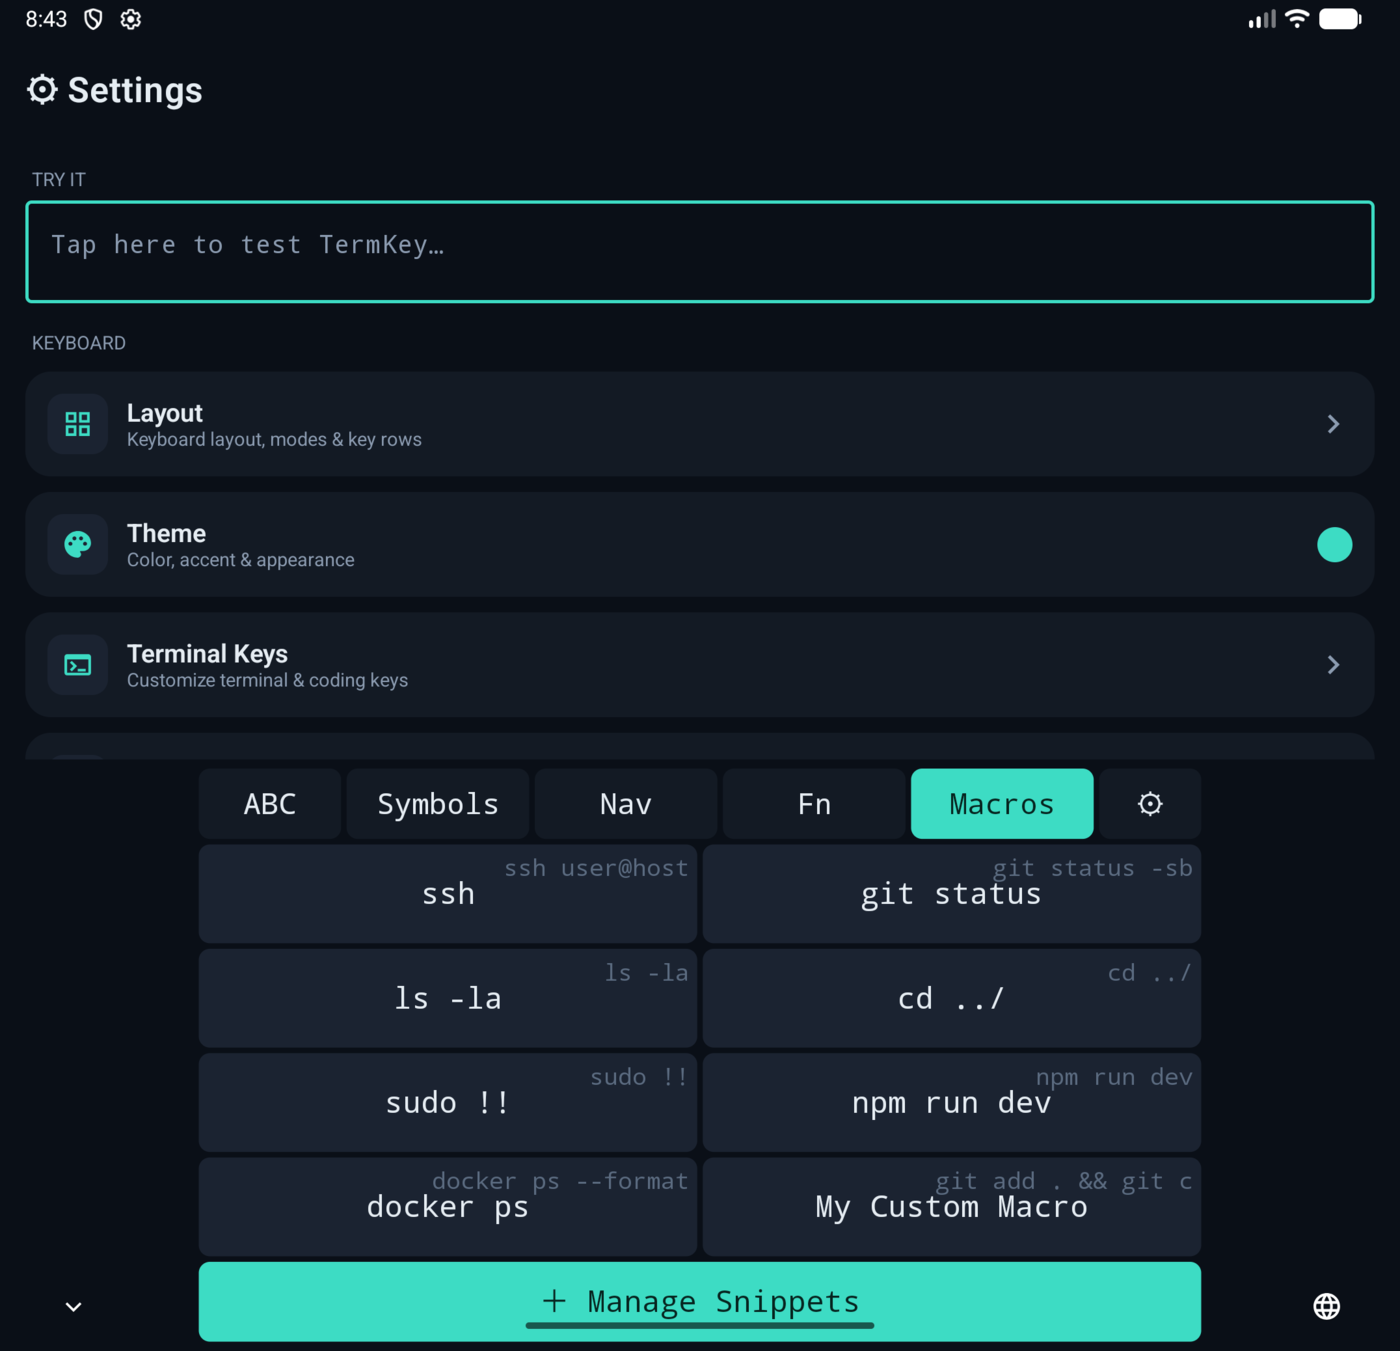This screenshot has height=1351, width=1400.
Task: Tap the ssh macro key
Action: point(448,894)
